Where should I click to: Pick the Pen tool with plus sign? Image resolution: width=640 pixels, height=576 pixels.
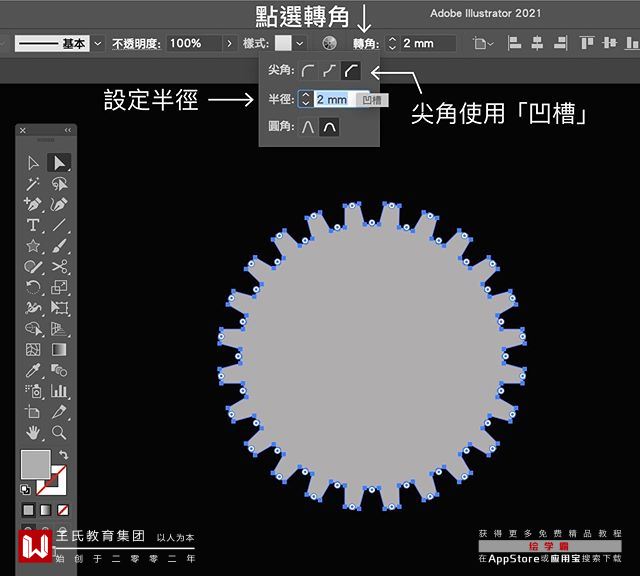coord(33,204)
